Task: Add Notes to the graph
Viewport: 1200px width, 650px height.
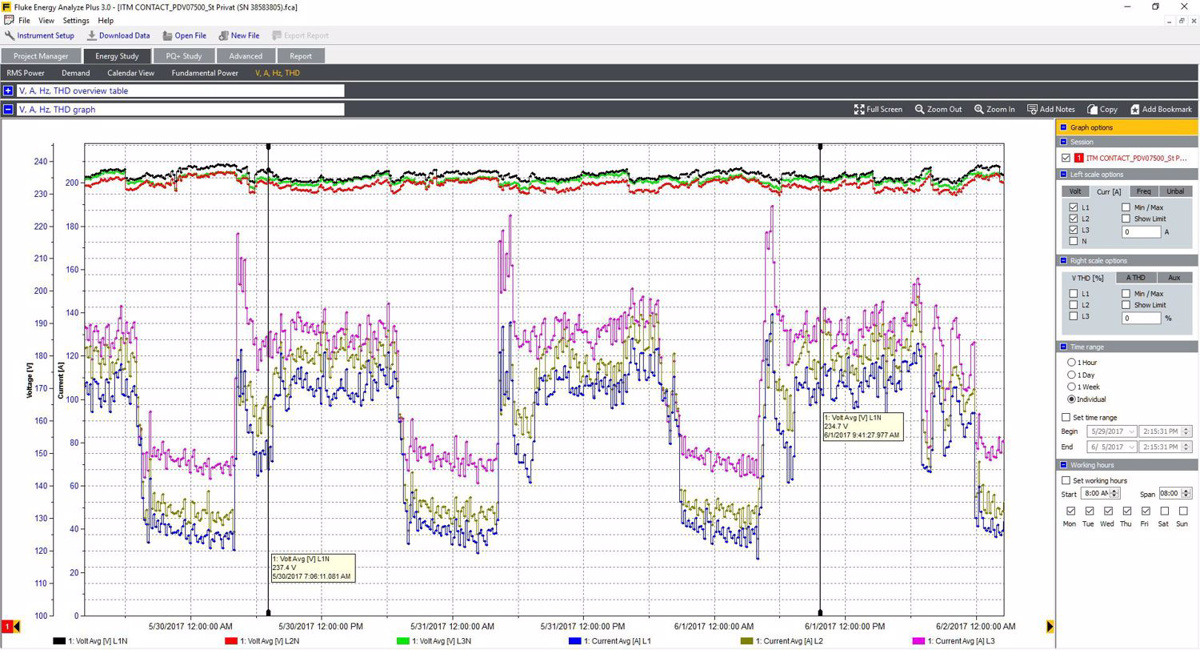Action: 1051,109
